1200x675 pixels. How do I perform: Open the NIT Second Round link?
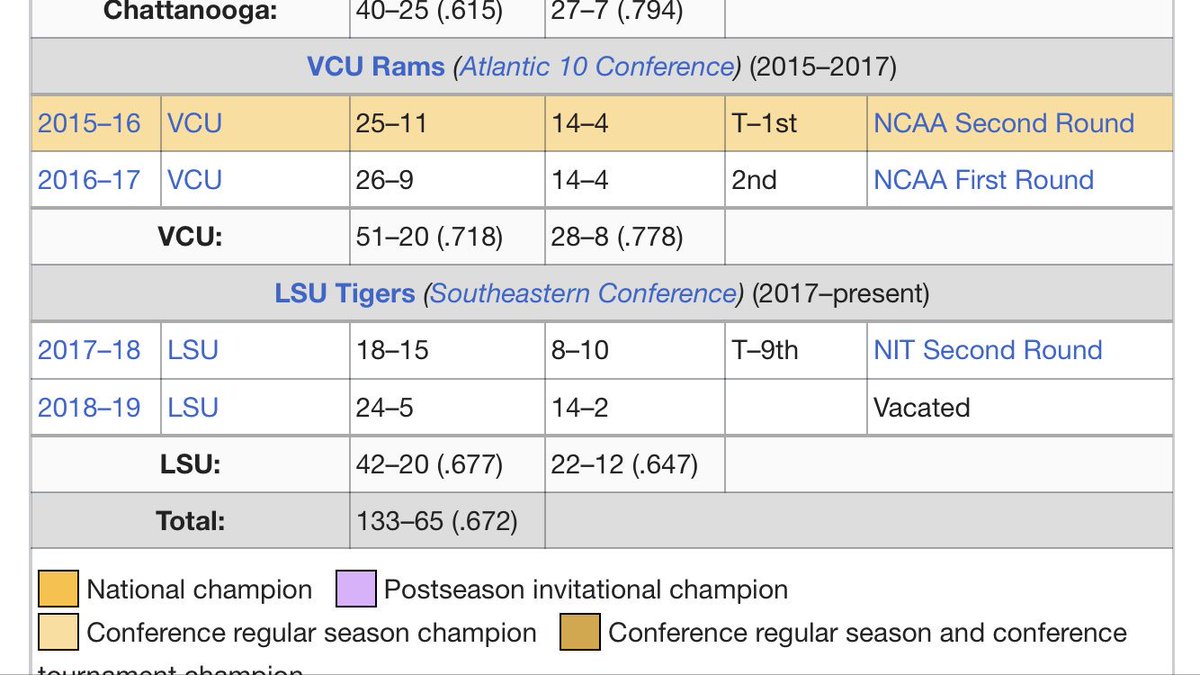(x=988, y=350)
